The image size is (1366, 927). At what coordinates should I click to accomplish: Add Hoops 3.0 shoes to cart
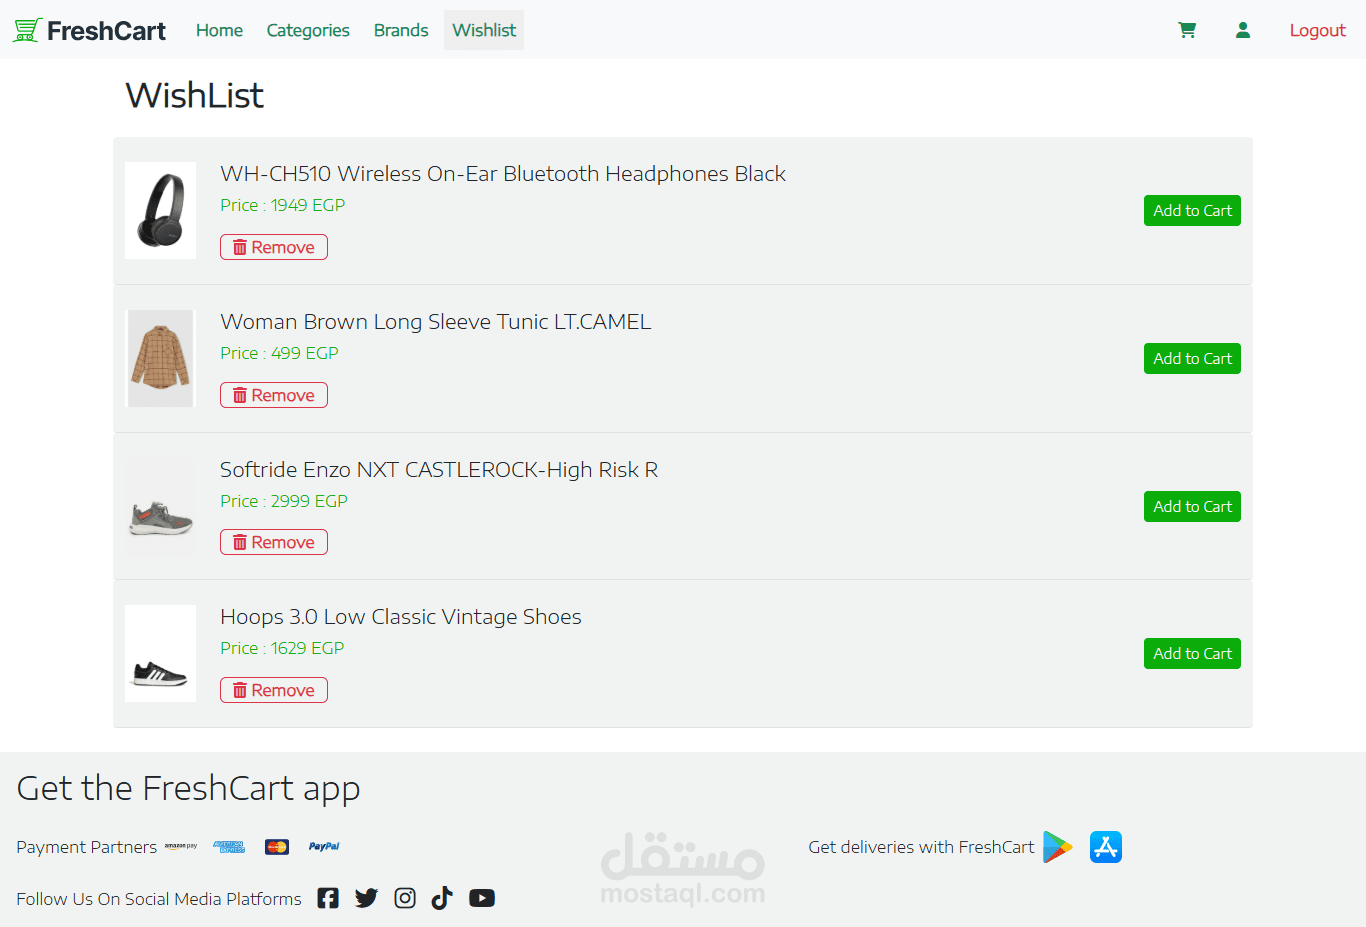pyautogui.click(x=1192, y=654)
